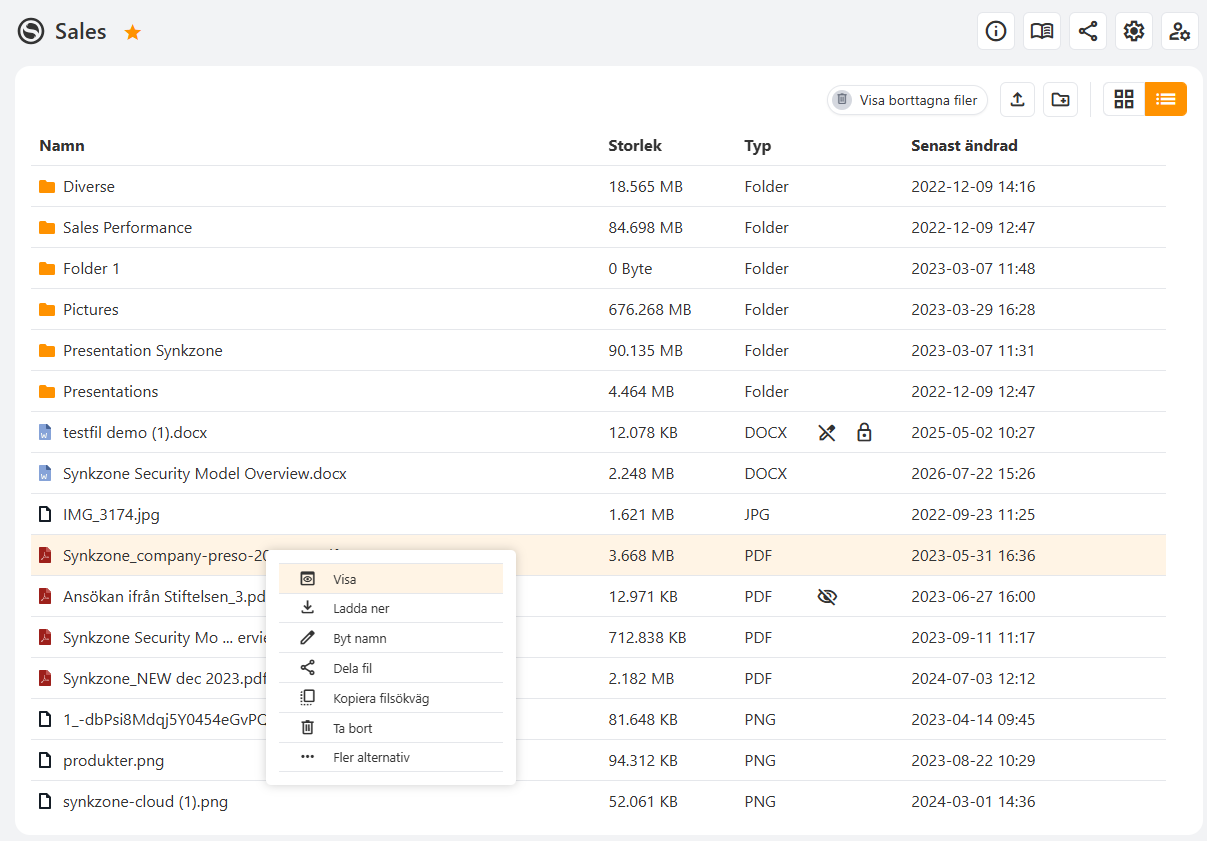Select the IMG_3174.jpg file
The height and width of the screenshot is (841, 1207).
(111, 515)
